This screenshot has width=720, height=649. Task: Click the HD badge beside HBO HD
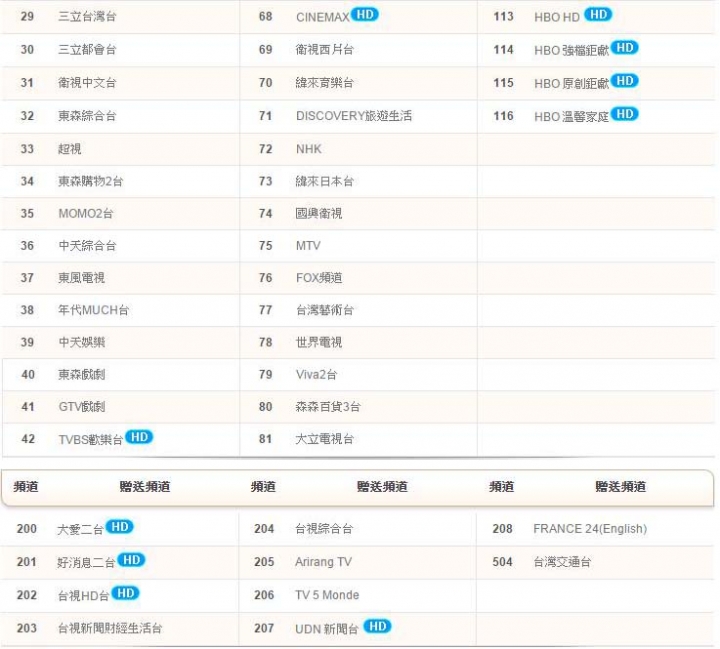598,15
